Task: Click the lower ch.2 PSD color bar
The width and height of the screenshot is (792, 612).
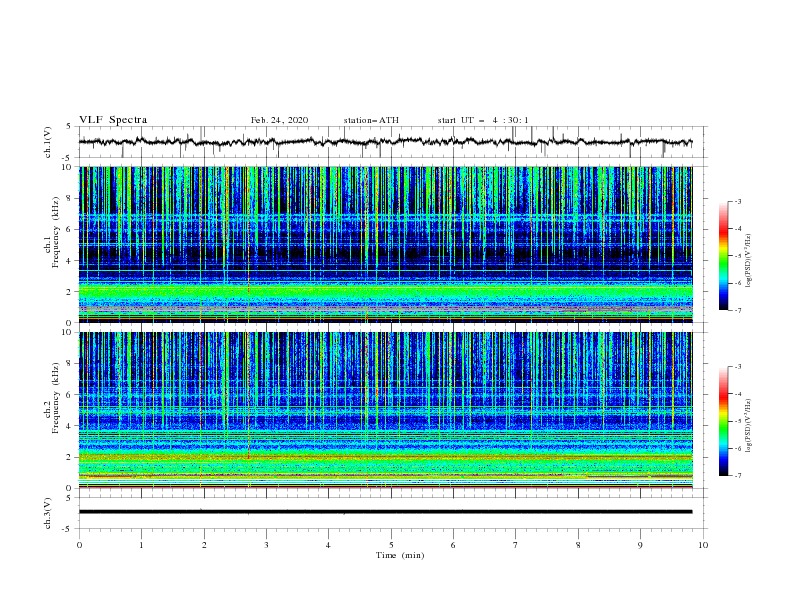Action: [x=723, y=421]
